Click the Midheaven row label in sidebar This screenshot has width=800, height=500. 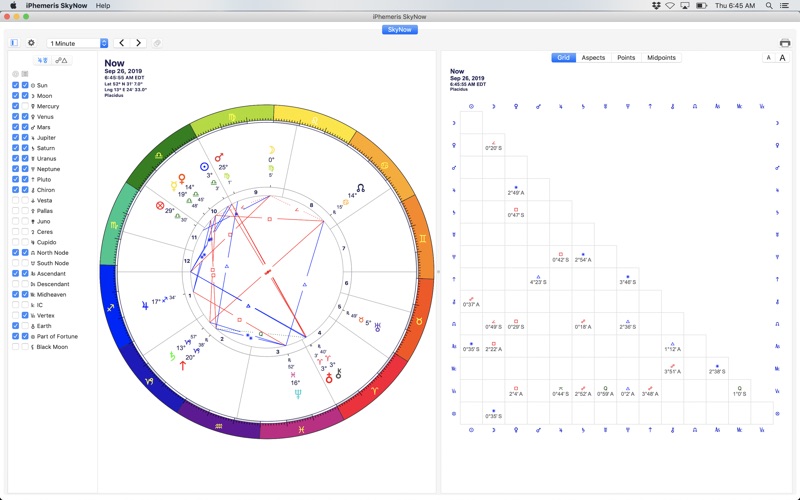[x=51, y=294]
